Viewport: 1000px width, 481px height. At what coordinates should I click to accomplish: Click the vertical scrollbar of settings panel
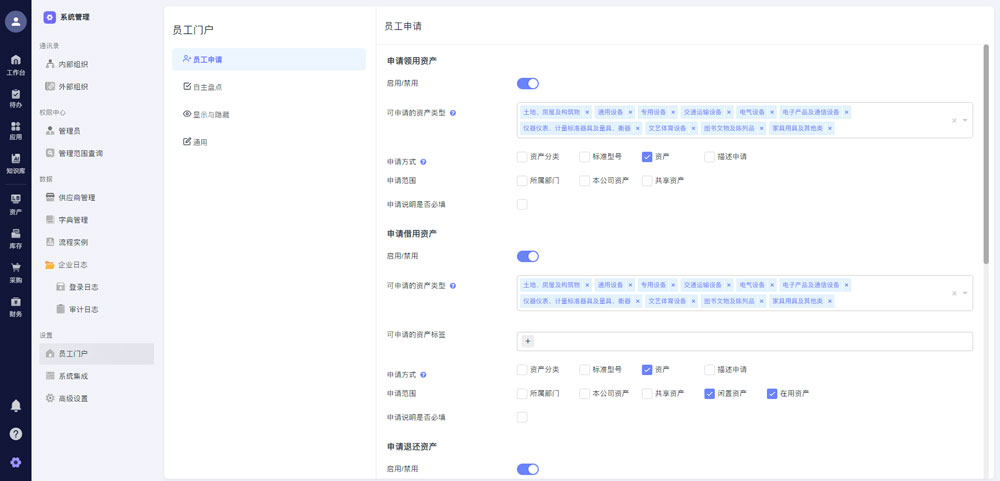(x=987, y=153)
